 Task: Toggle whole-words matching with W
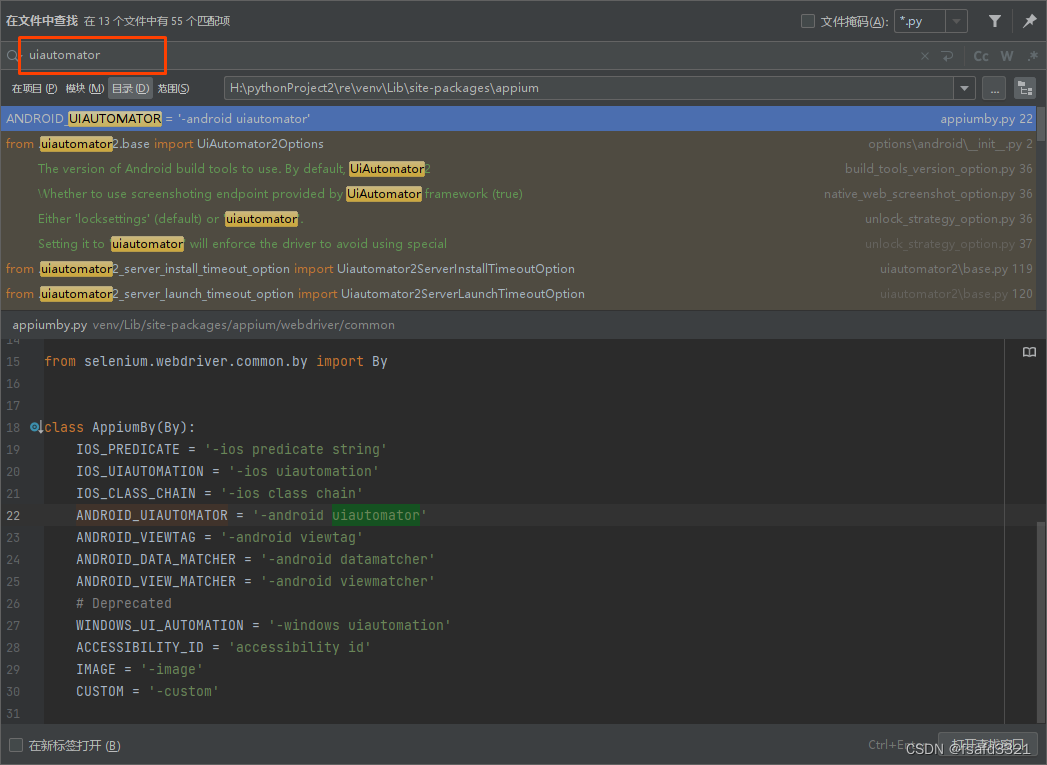(x=1006, y=56)
